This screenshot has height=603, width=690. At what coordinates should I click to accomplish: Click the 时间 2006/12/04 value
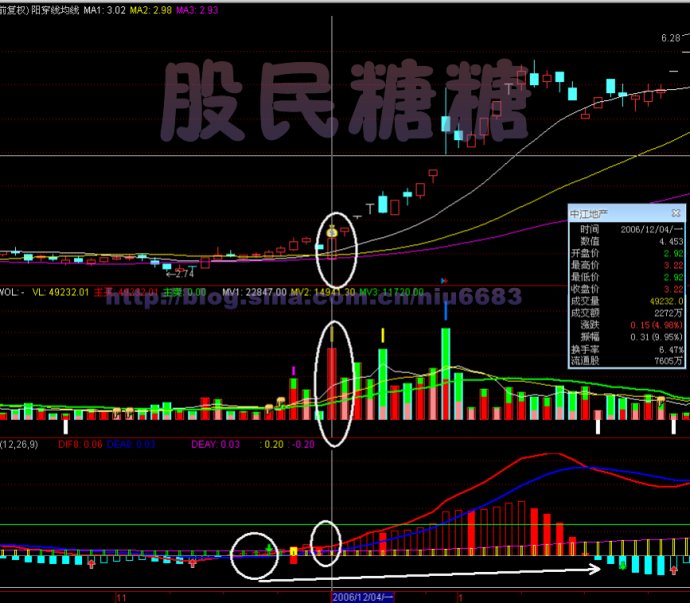tap(651, 229)
